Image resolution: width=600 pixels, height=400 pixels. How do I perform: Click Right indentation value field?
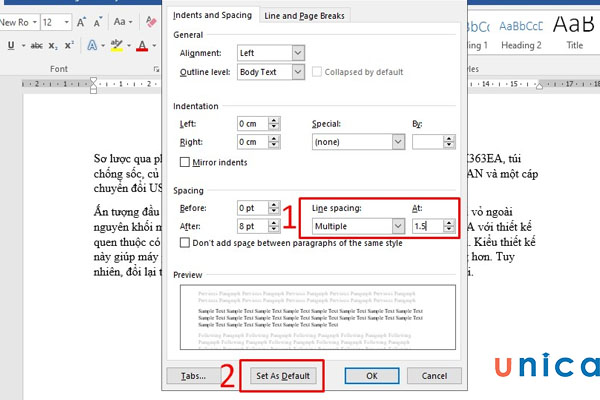click(253, 142)
